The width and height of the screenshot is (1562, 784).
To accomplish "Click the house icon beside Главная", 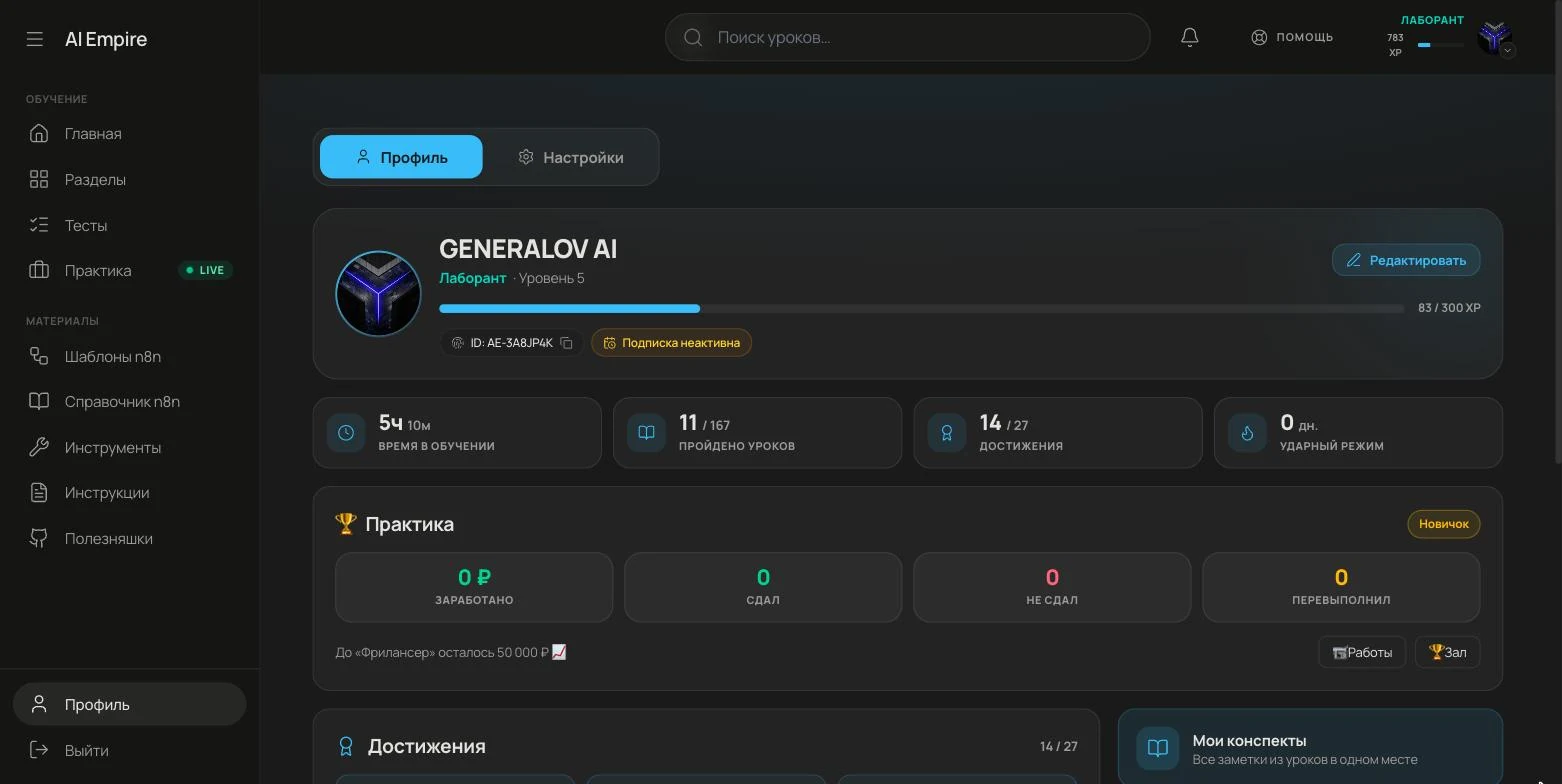I will [x=39, y=133].
